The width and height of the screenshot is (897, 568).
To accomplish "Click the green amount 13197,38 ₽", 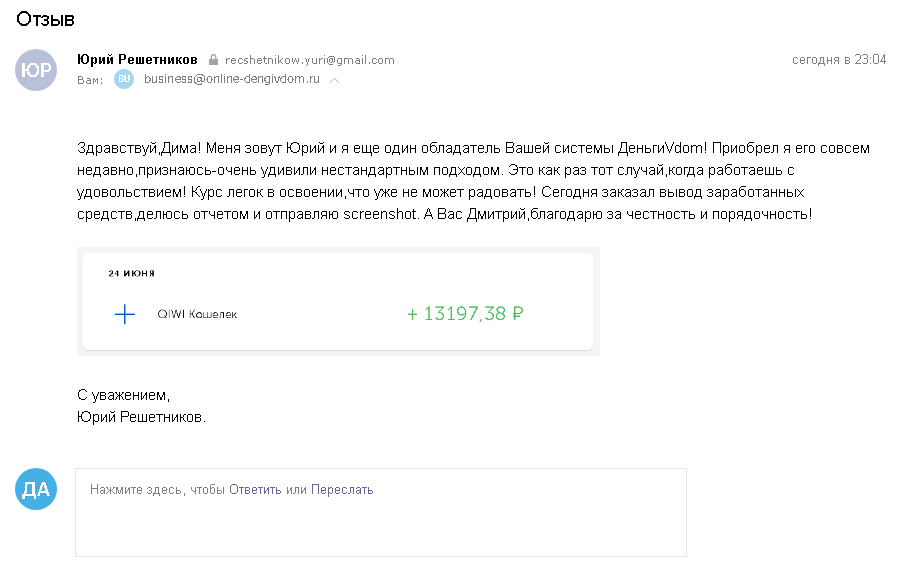I will pyautogui.click(x=465, y=313).
